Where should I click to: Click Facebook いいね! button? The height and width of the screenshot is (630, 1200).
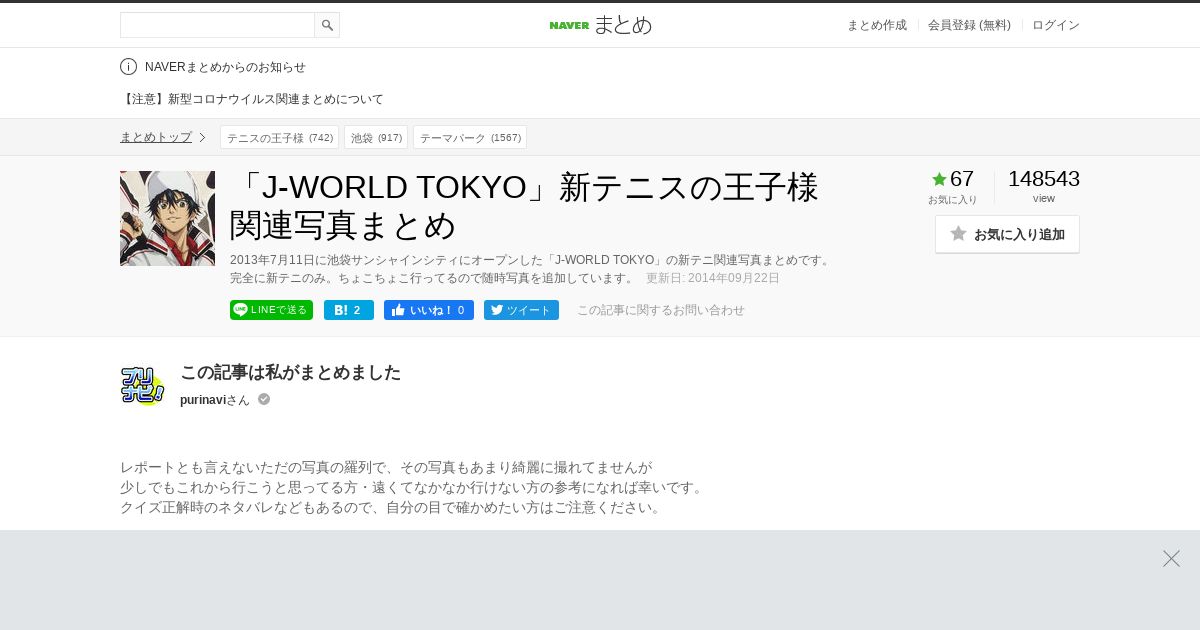coord(429,310)
